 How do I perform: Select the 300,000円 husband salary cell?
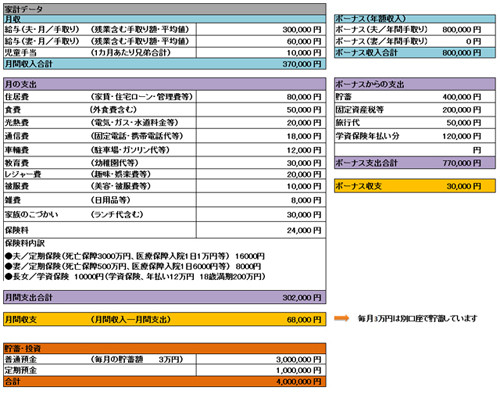pos(261,29)
